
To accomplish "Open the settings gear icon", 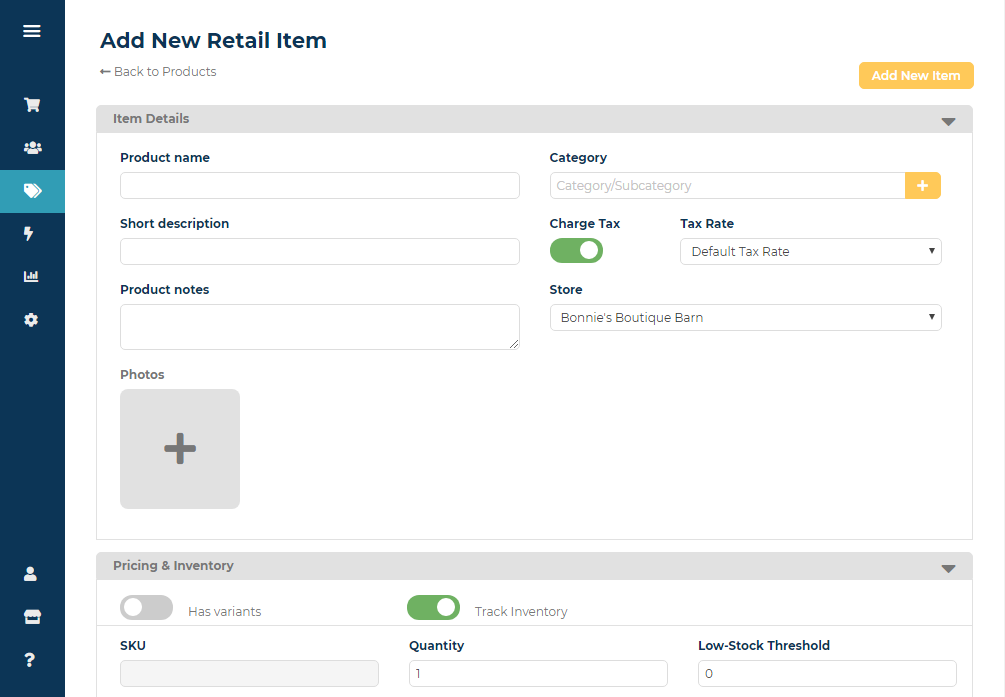I will [x=31, y=320].
